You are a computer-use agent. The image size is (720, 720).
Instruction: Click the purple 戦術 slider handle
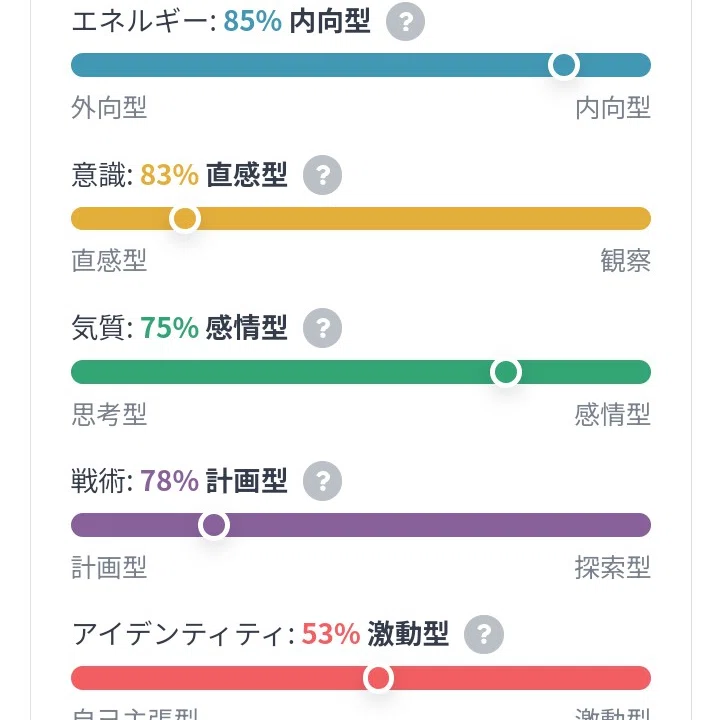point(214,525)
